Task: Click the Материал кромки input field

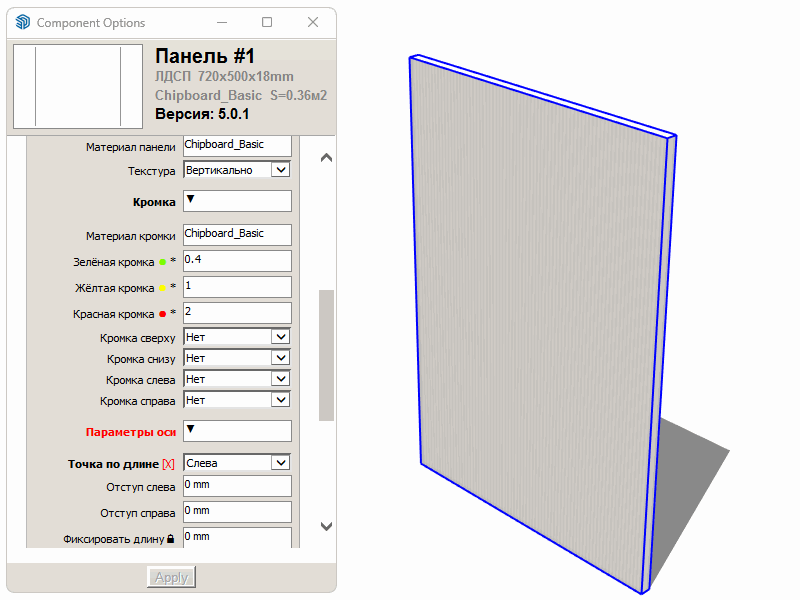Action: tap(237, 234)
